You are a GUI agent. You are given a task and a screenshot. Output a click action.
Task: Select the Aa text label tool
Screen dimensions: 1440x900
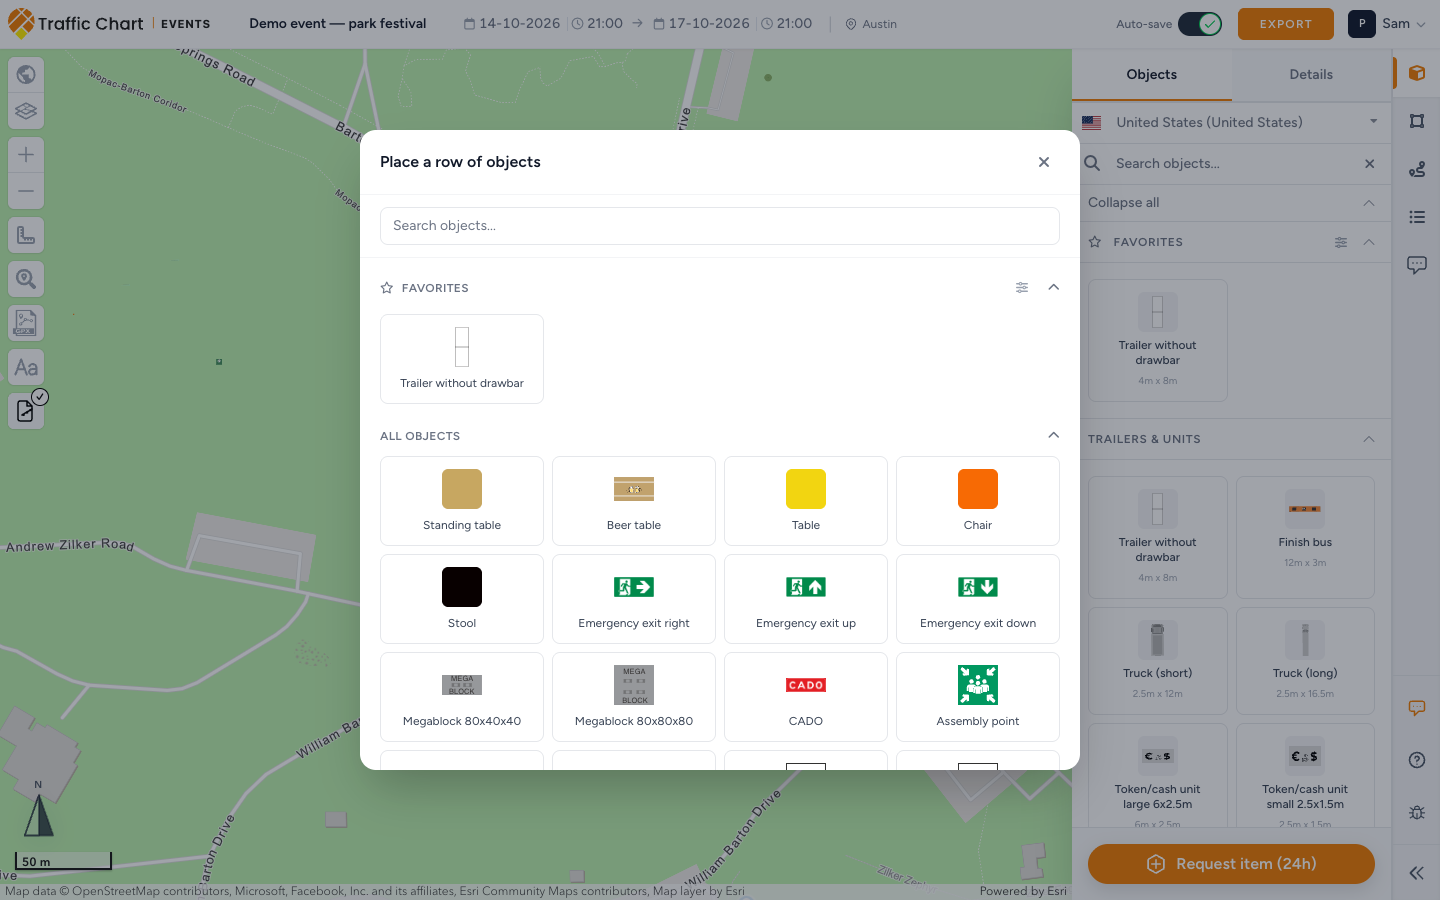pos(26,367)
